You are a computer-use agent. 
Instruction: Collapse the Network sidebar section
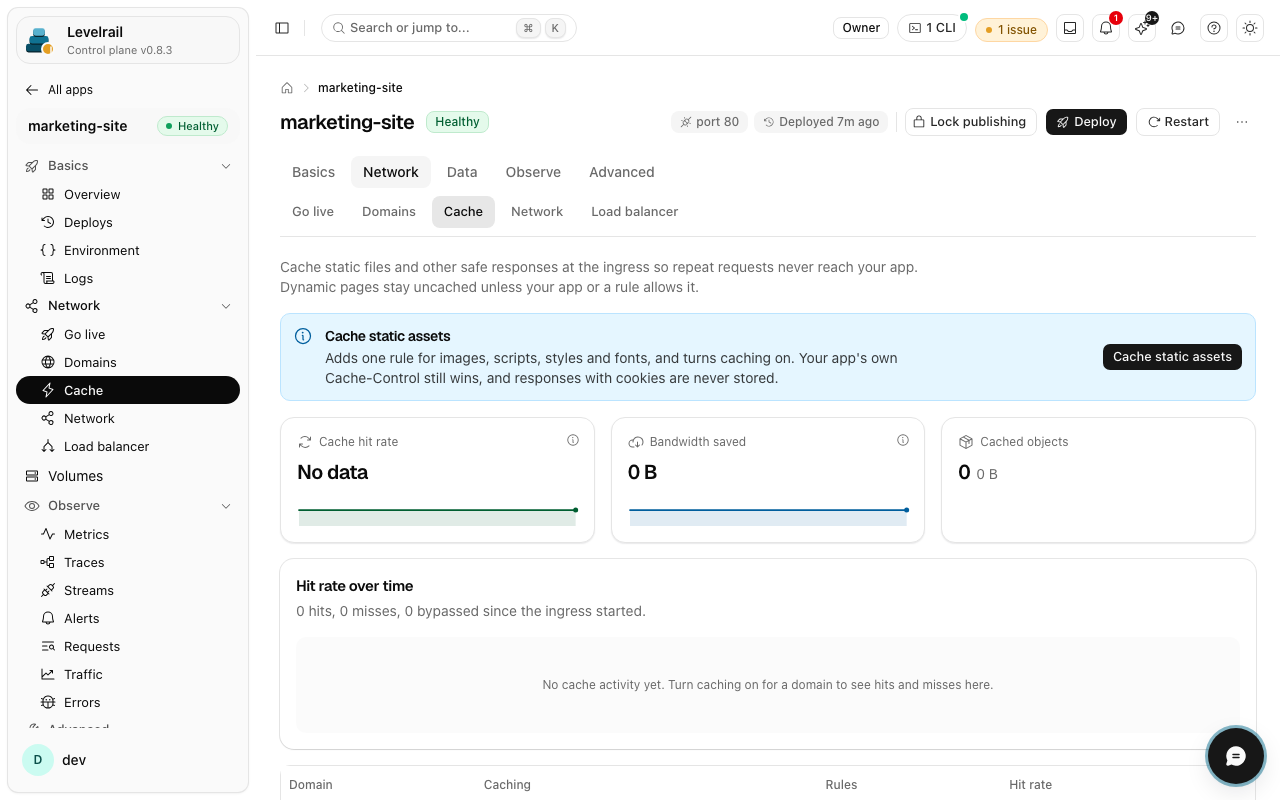click(128, 306)
